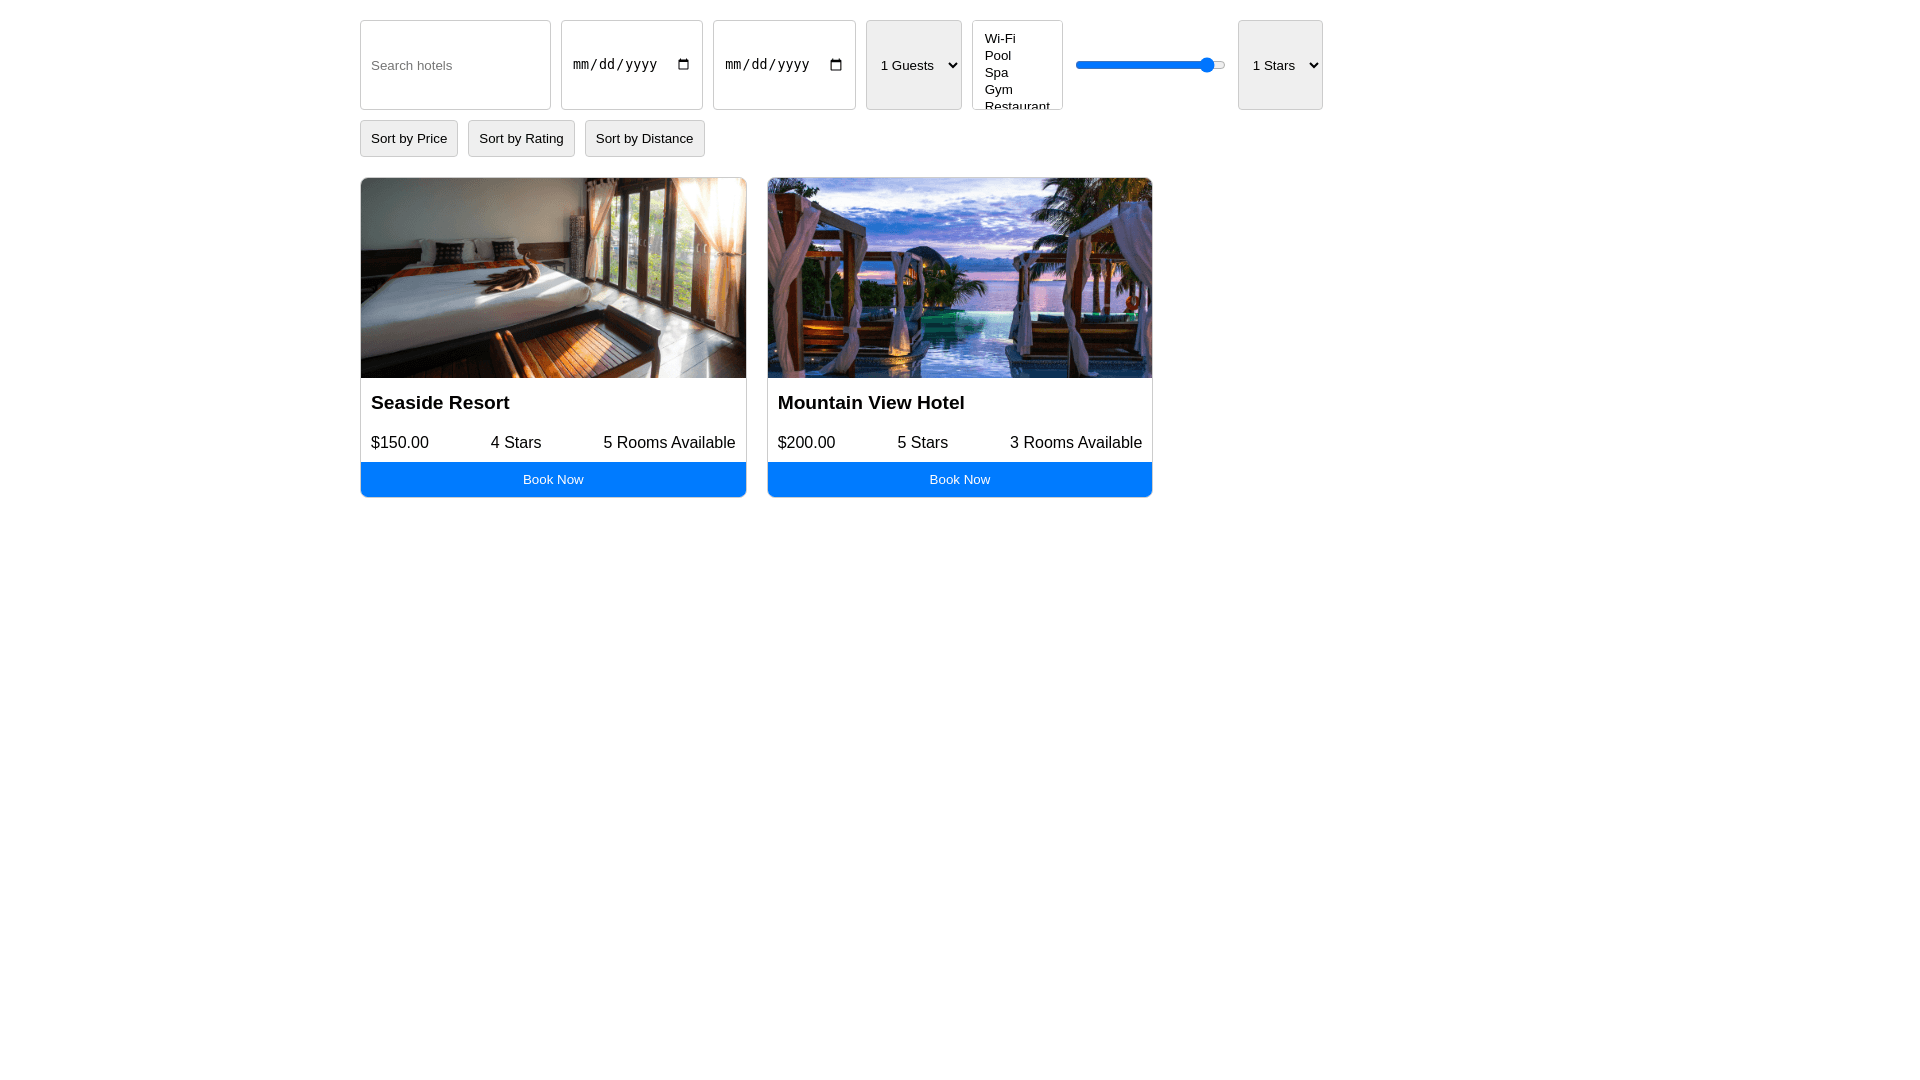Open the Stars rating dropdown
Image resolution: width=1920 pixels, height=1080 pixels.
coord(1279,65)
